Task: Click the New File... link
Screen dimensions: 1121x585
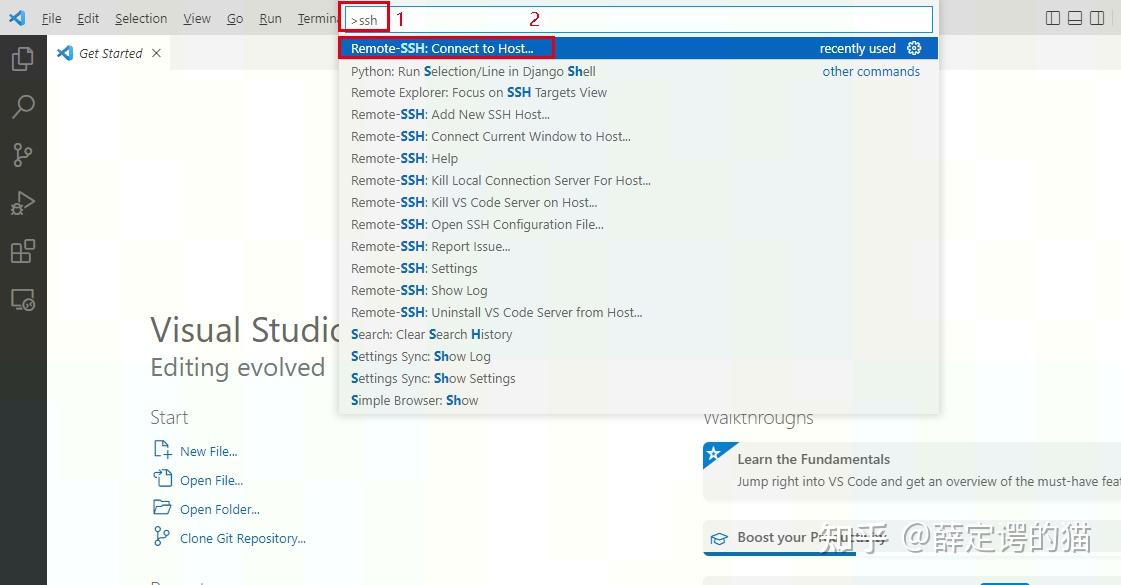Action: [x=209, y=451]
